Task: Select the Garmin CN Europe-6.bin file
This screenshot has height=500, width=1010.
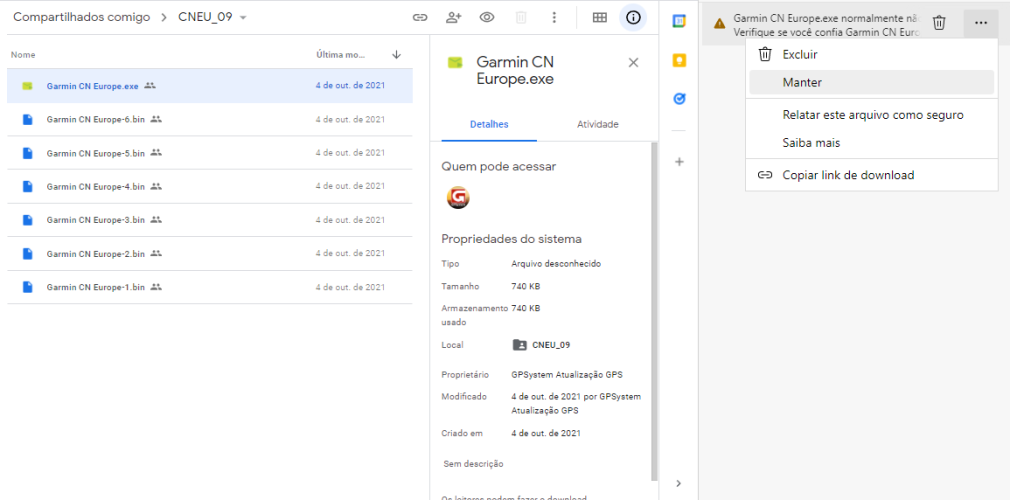Action: (210, 119)
